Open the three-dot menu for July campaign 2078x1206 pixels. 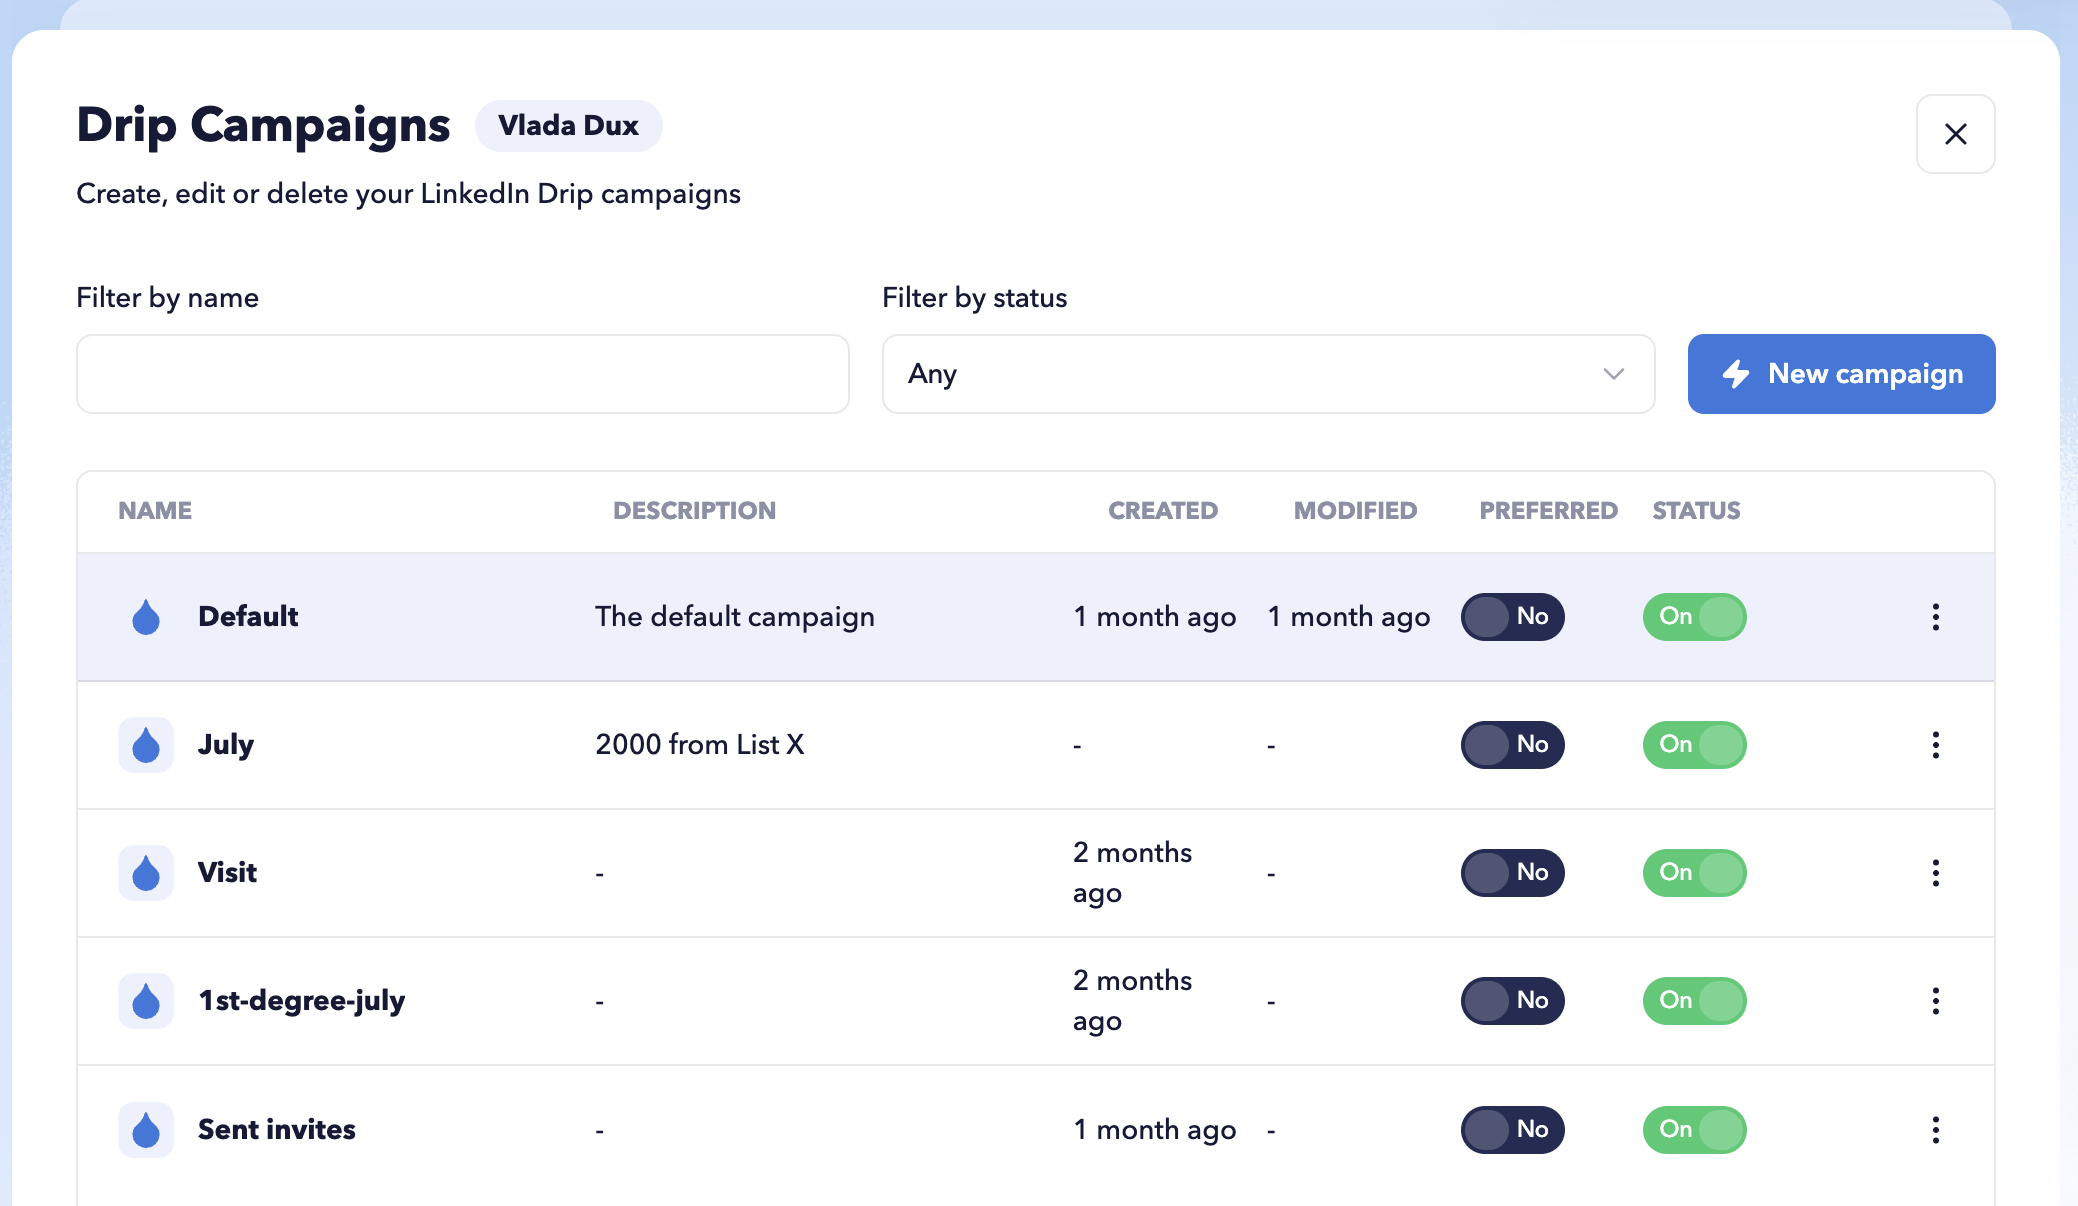tap(1936, 745)
